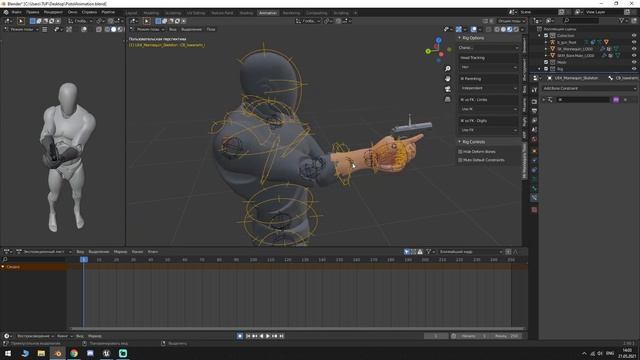
Task: Open IK vs FK Limbs dropdown
Action: pos(489,109)
